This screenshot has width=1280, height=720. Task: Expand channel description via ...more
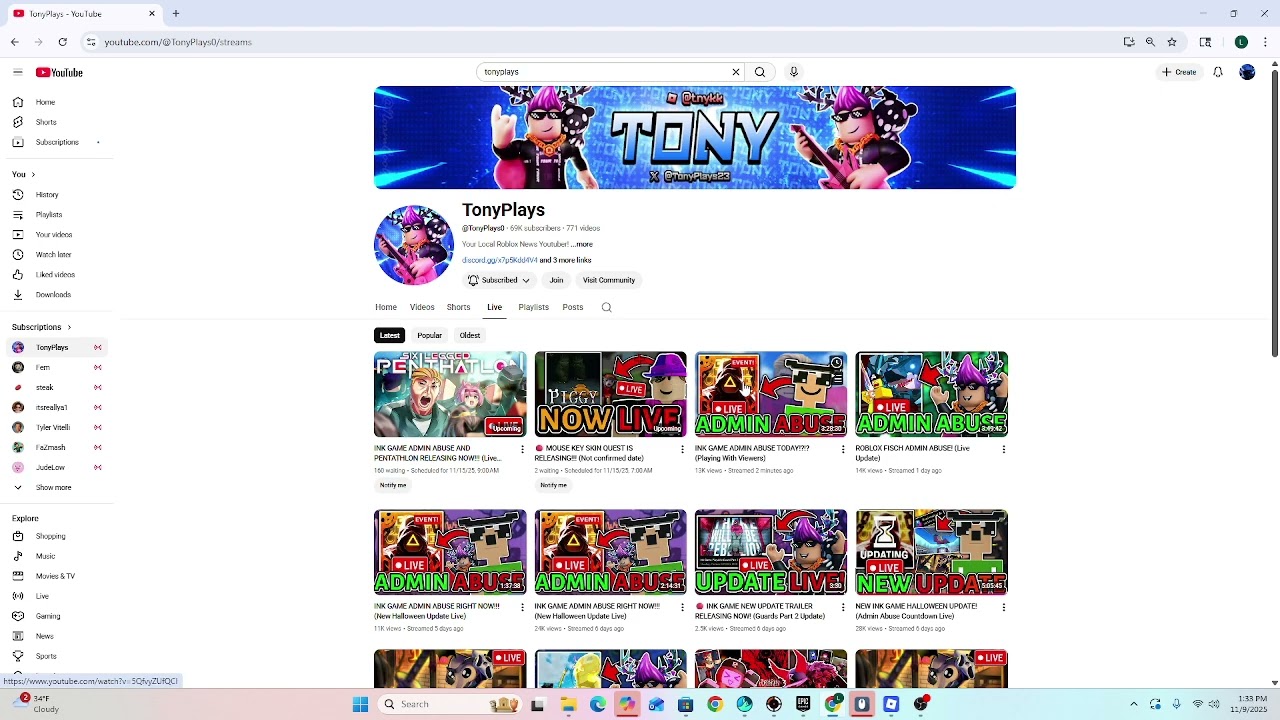click(582, 244)
